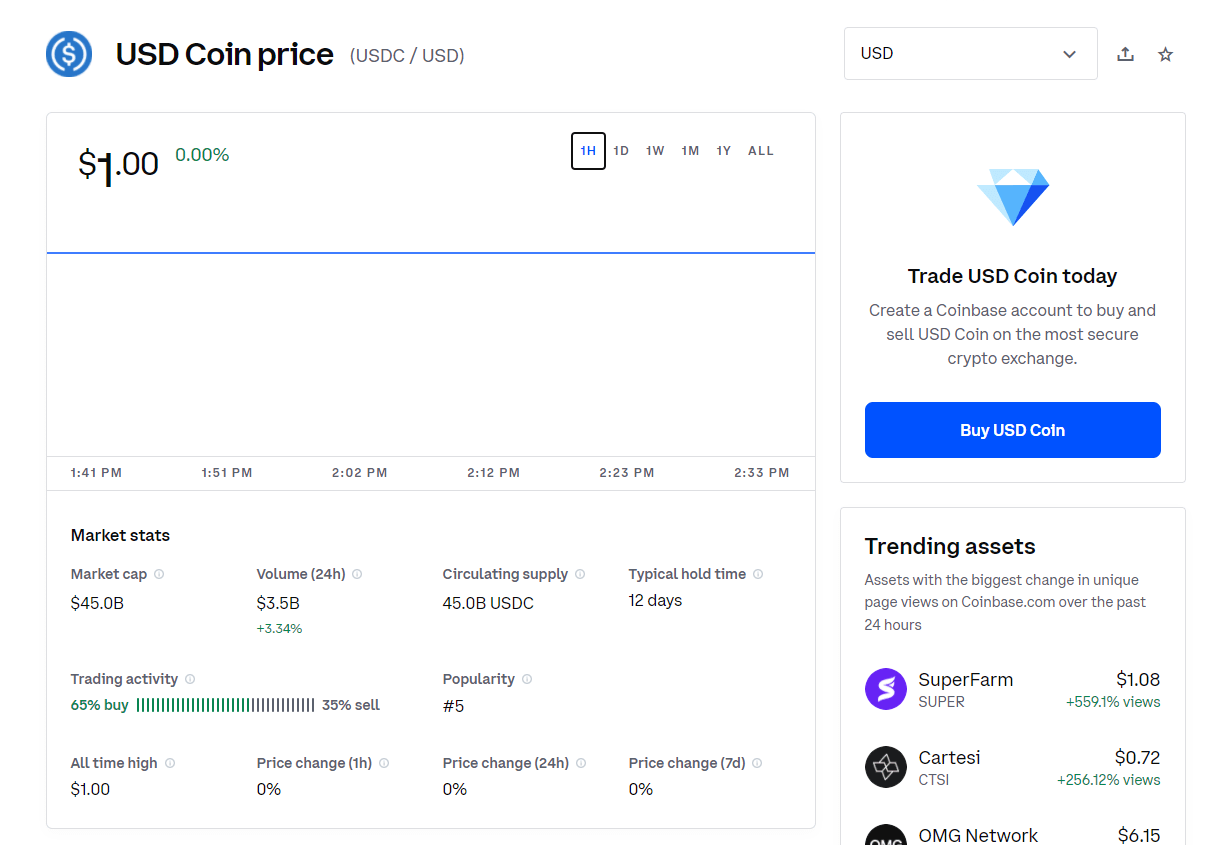This screenshot has width=1206, height=845.
Task: Switch chart to 1Y range
Action: [723, 151]
